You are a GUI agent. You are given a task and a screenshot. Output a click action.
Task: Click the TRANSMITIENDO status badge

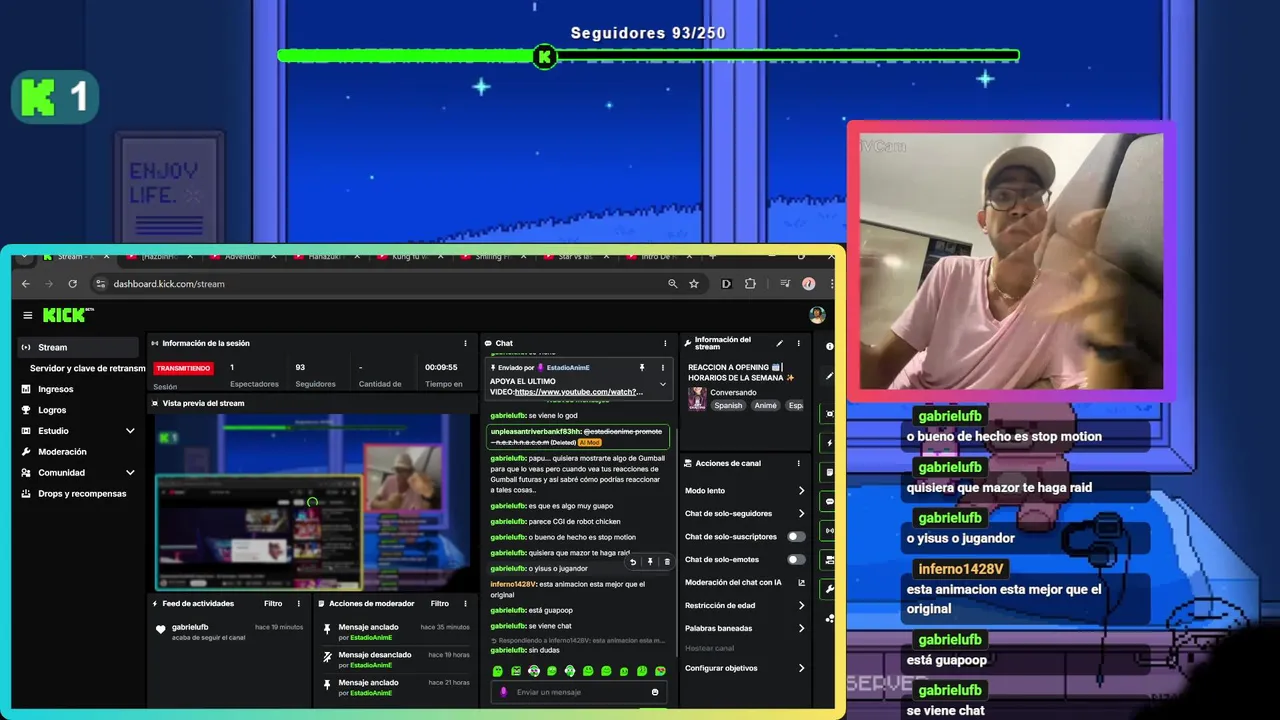tap(183, 368)
